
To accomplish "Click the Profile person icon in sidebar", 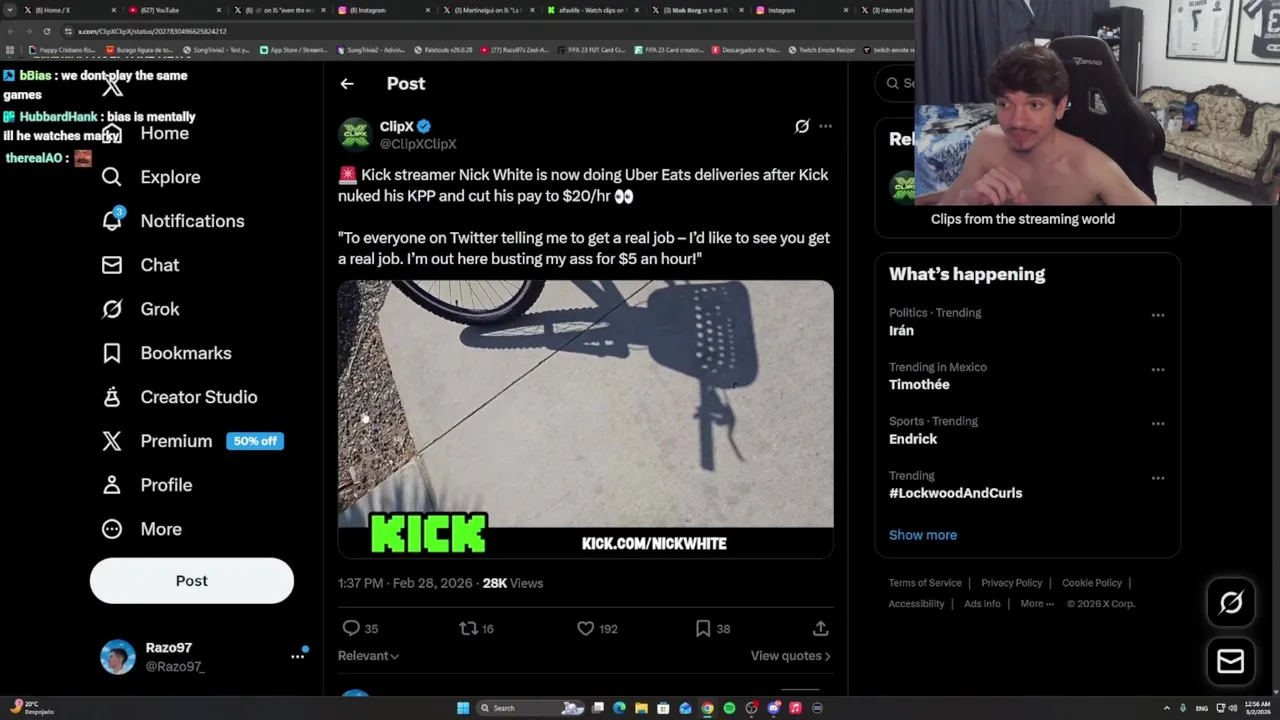I will (x=112, y=485).
